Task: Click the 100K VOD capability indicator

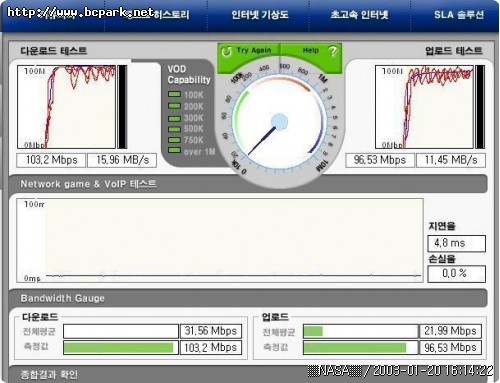Action: click(174, 95)
